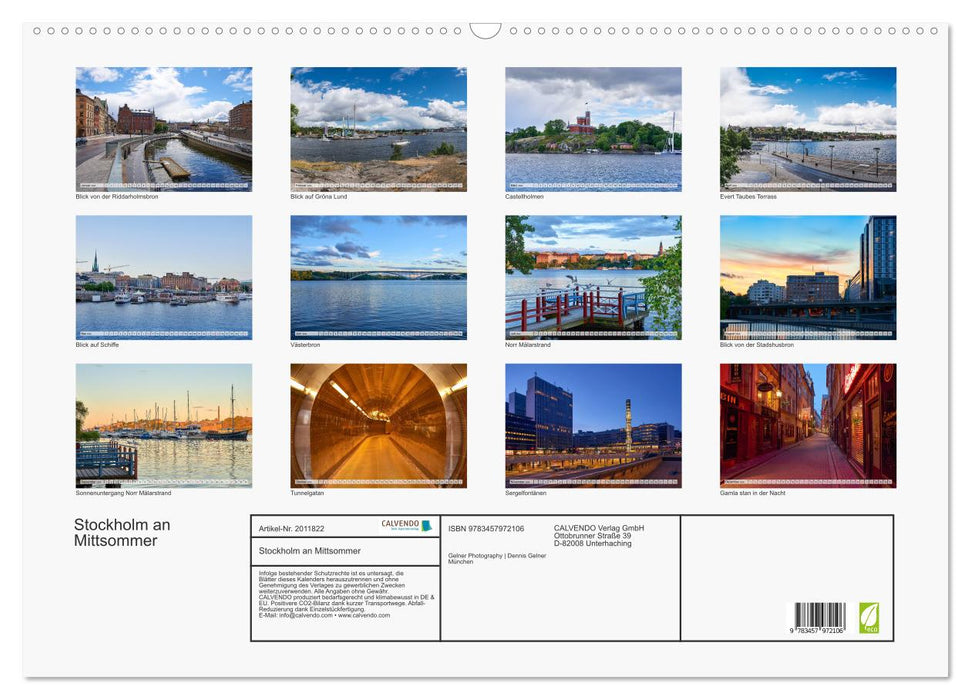The height and width of the screenshot is (700, 971).
Task: Click the blue bookmark icon beside CALVENDO logo
Action: click(x=427, y=526)
